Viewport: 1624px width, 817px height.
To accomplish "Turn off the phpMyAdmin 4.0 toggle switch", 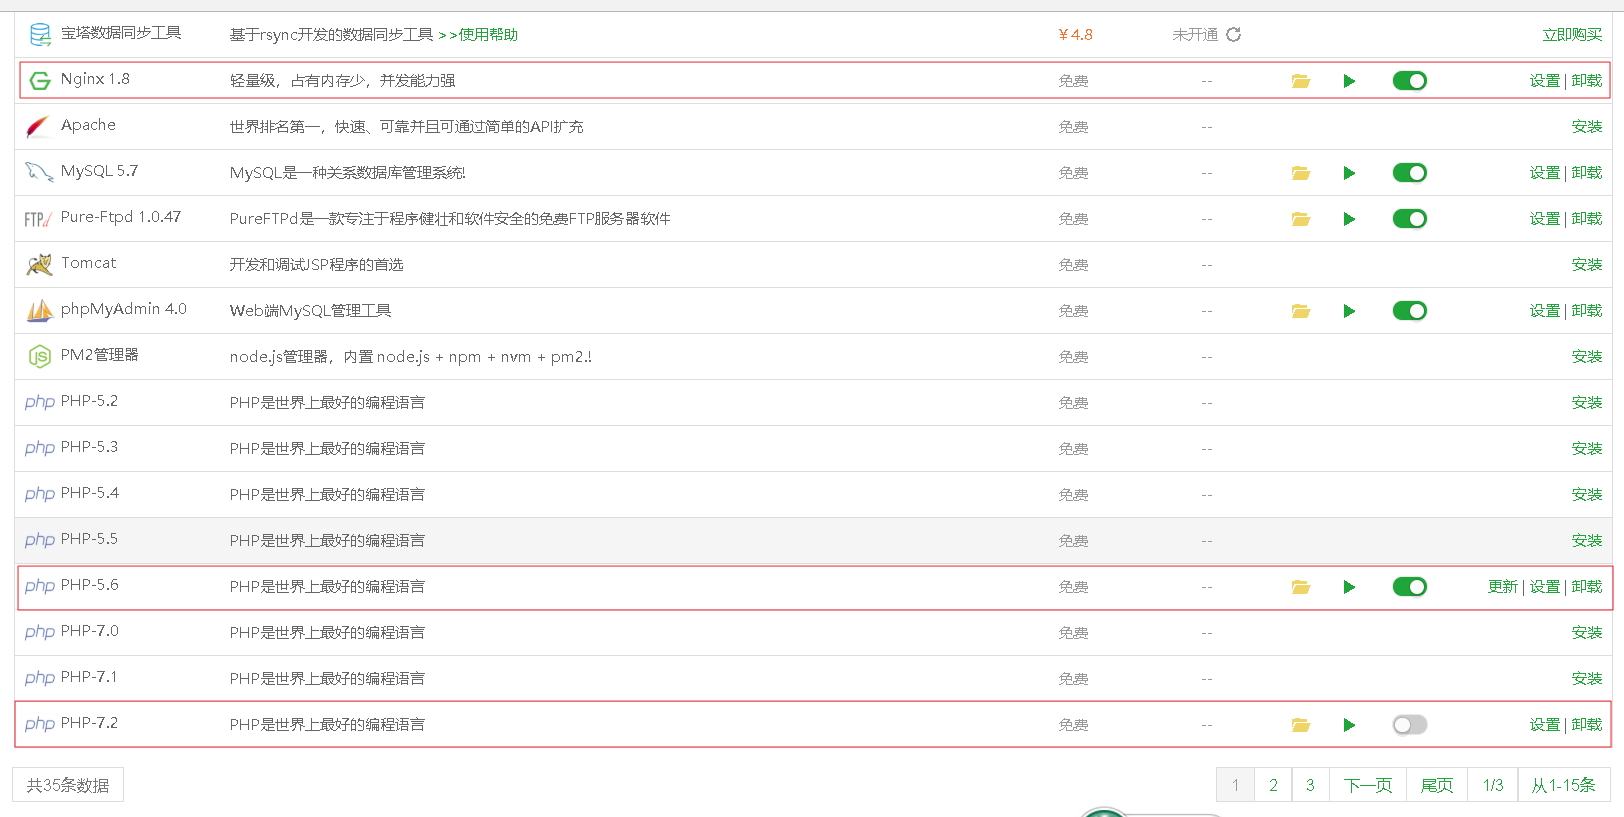I will [x=1410, y=311].
